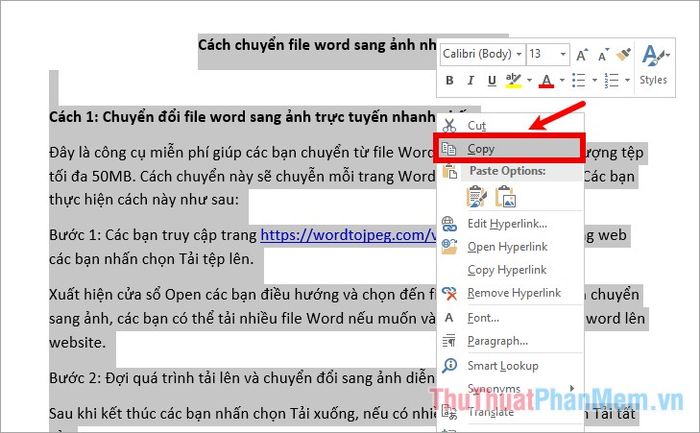Open the font size dropdown arrow

[x=563, y=54]
